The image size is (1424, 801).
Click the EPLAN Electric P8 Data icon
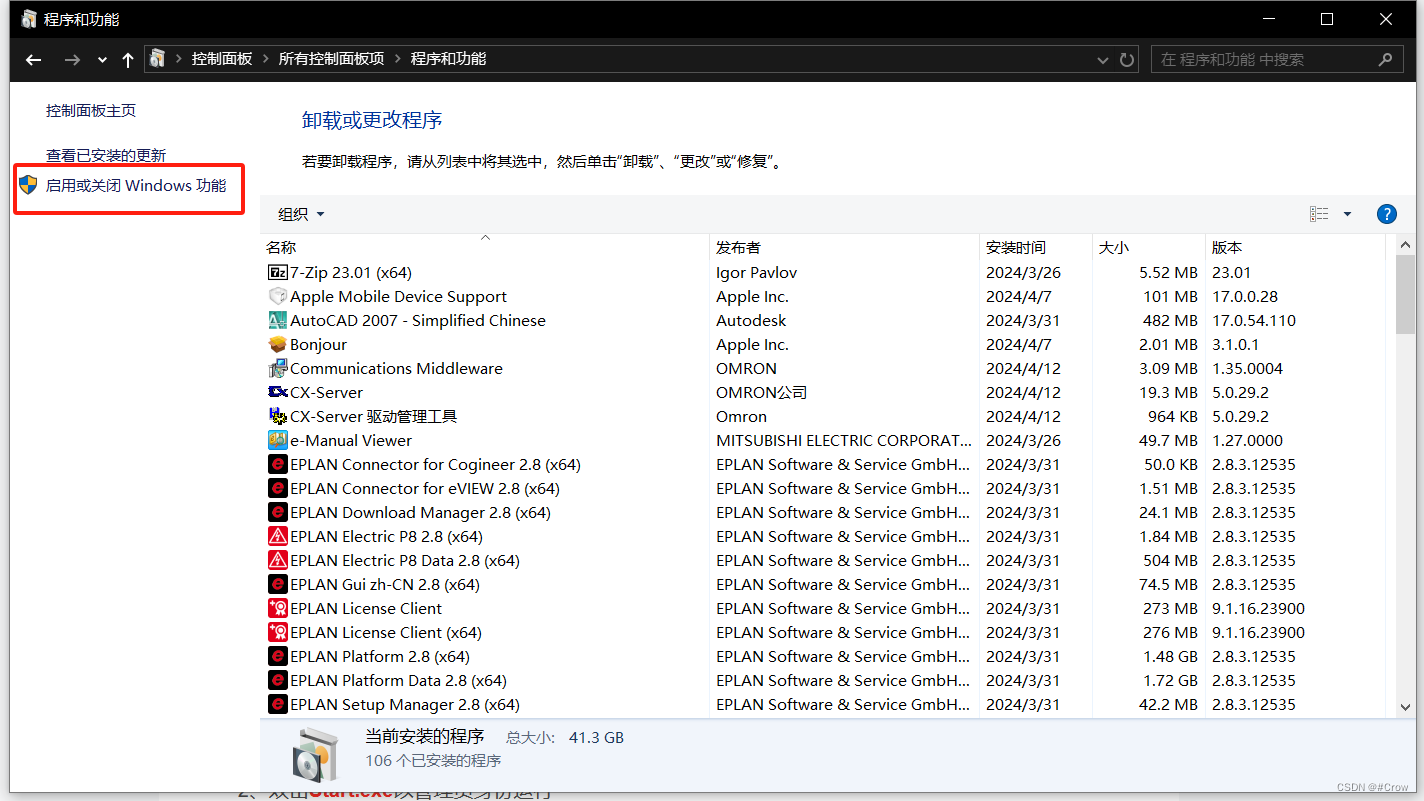pos(278,560)
